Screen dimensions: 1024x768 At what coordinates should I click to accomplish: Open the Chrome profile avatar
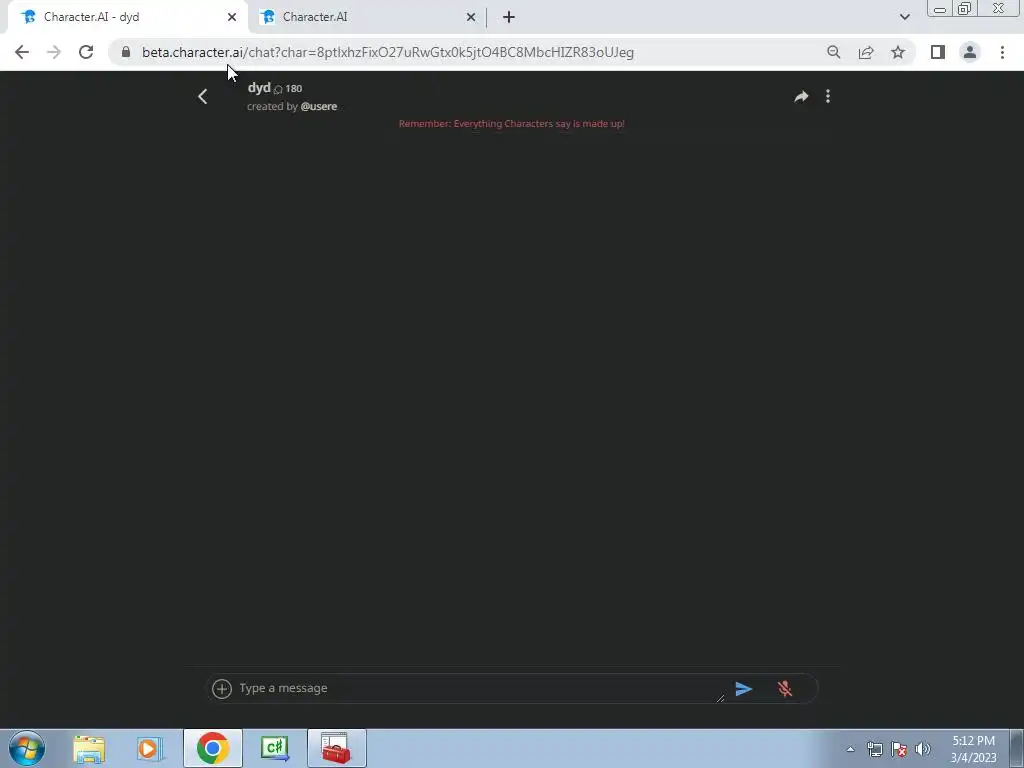pos(970,52)
